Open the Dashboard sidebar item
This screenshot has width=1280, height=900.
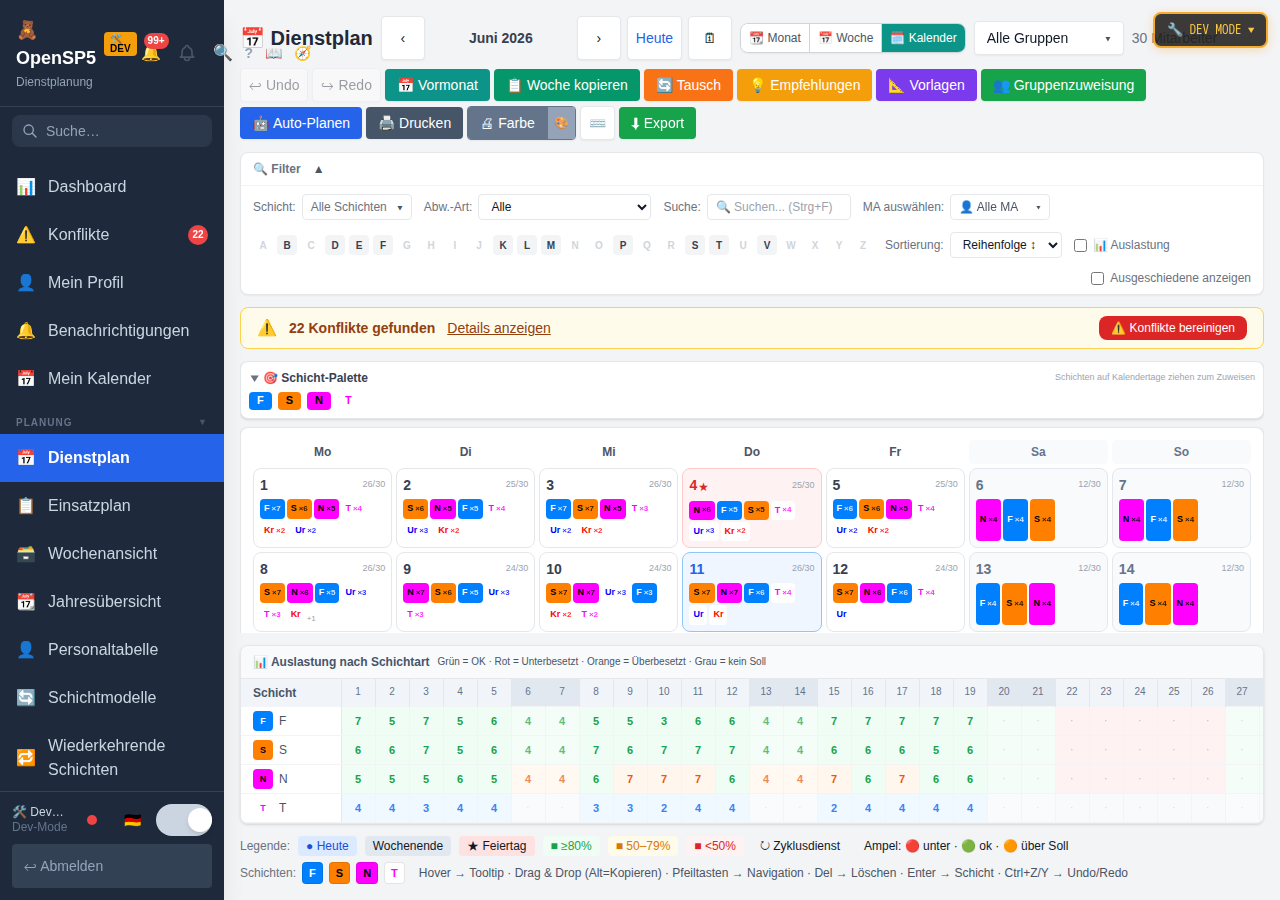coord(112,186)
